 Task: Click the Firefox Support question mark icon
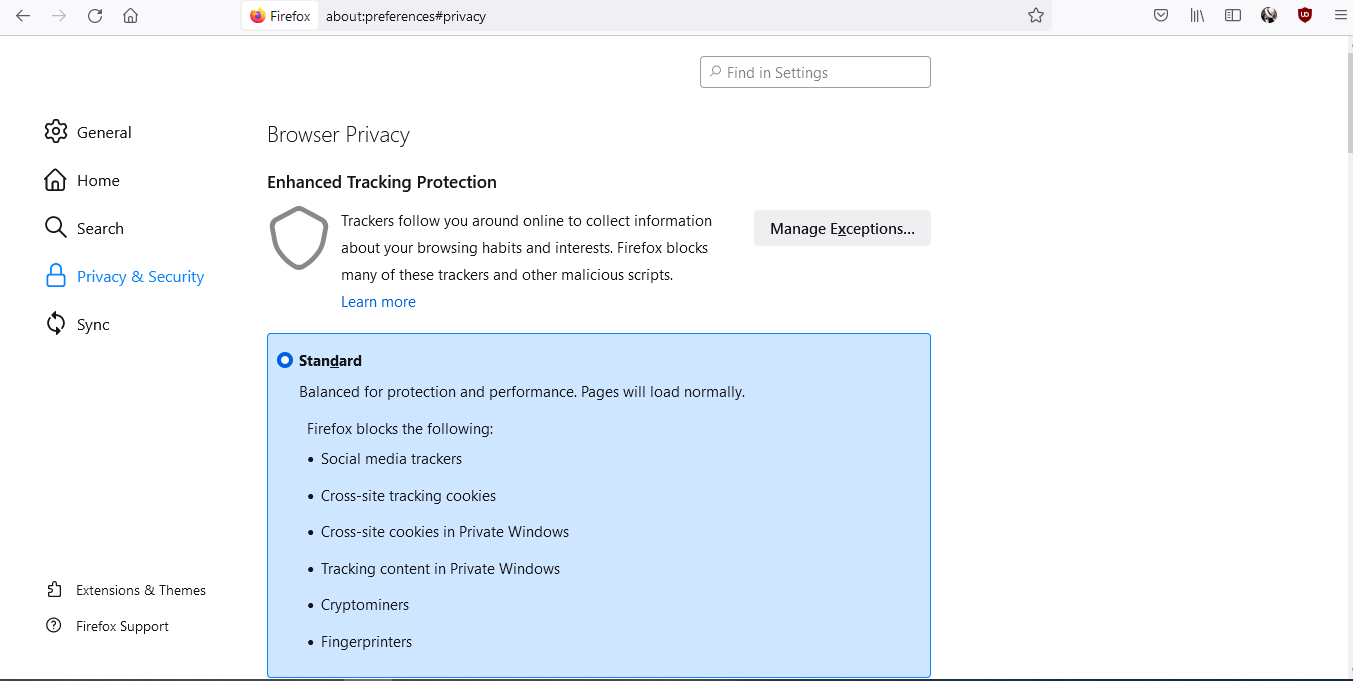tap(54, 626)
